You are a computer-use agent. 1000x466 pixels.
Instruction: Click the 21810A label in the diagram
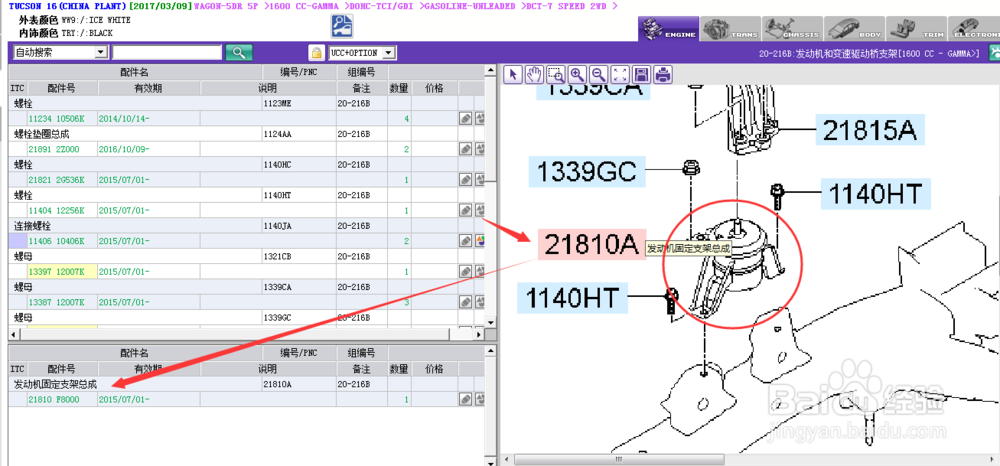pyautogui.click(x=591, y=245)
